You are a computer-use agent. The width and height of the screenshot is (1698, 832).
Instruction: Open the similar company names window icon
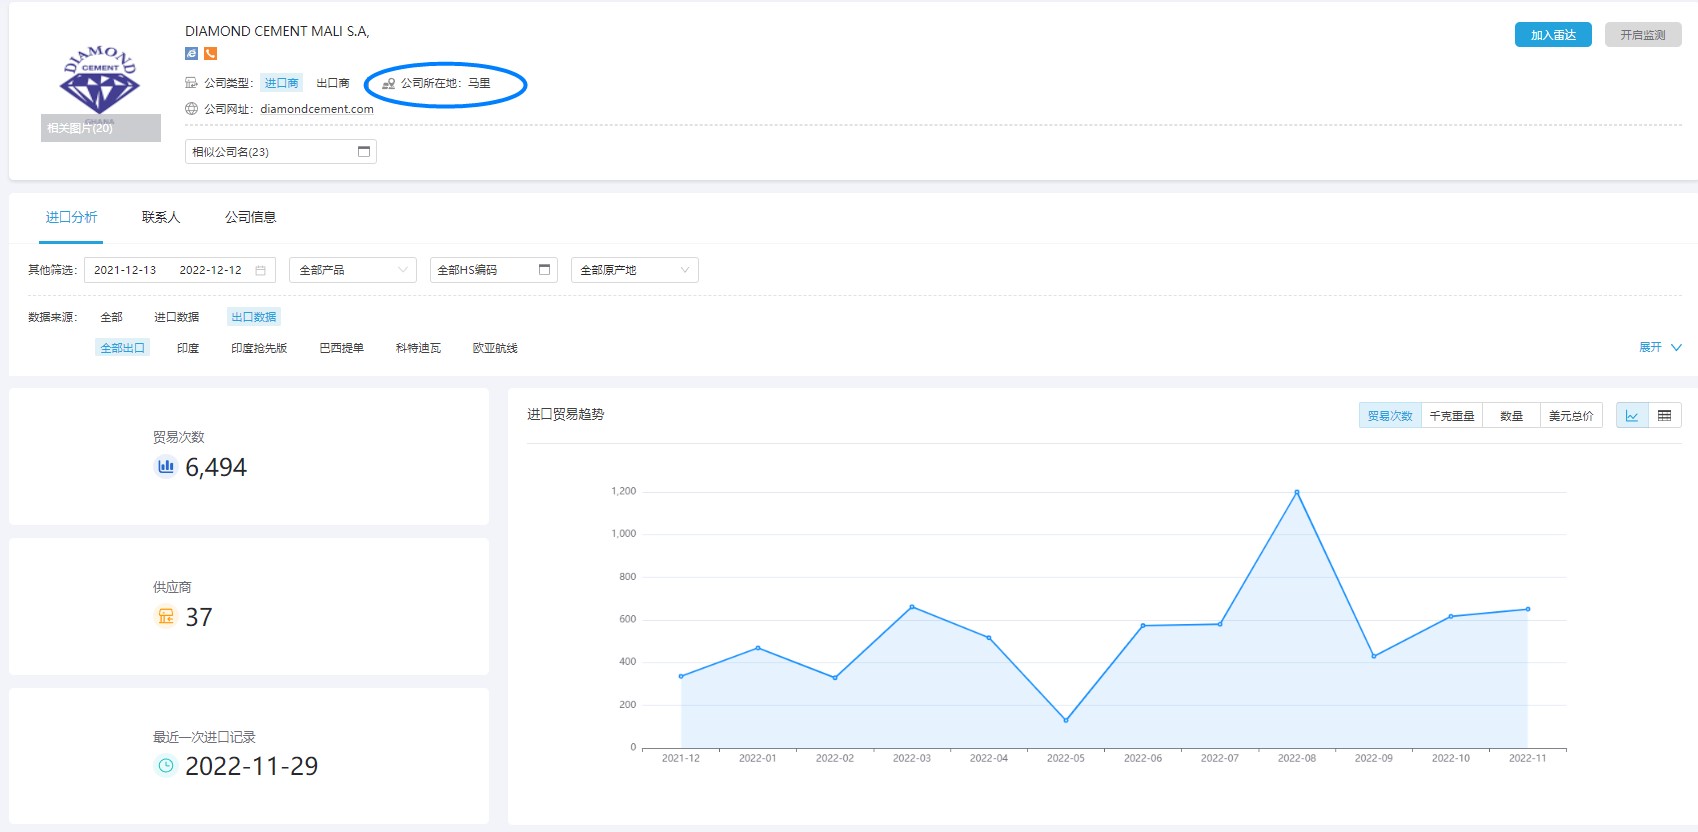[364, 152]
